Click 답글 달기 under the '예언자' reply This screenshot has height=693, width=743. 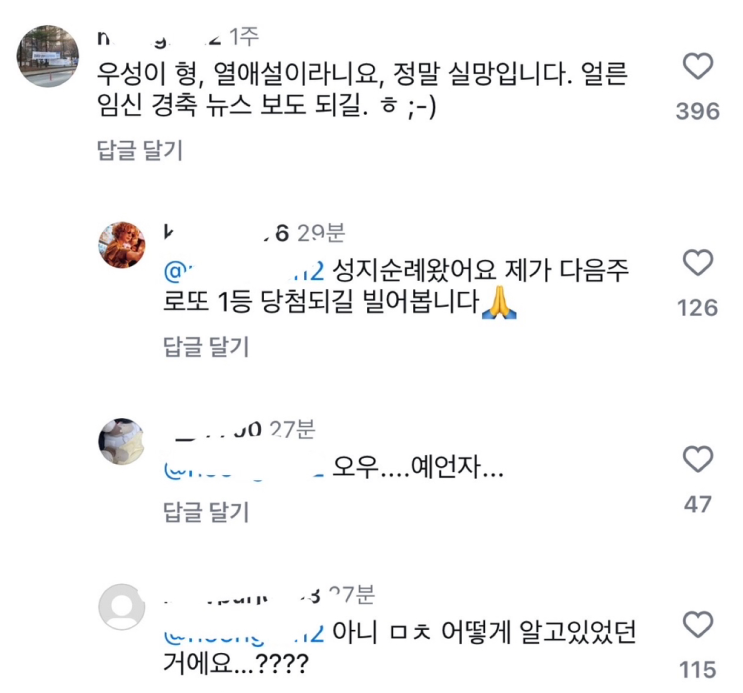(205, 512)
